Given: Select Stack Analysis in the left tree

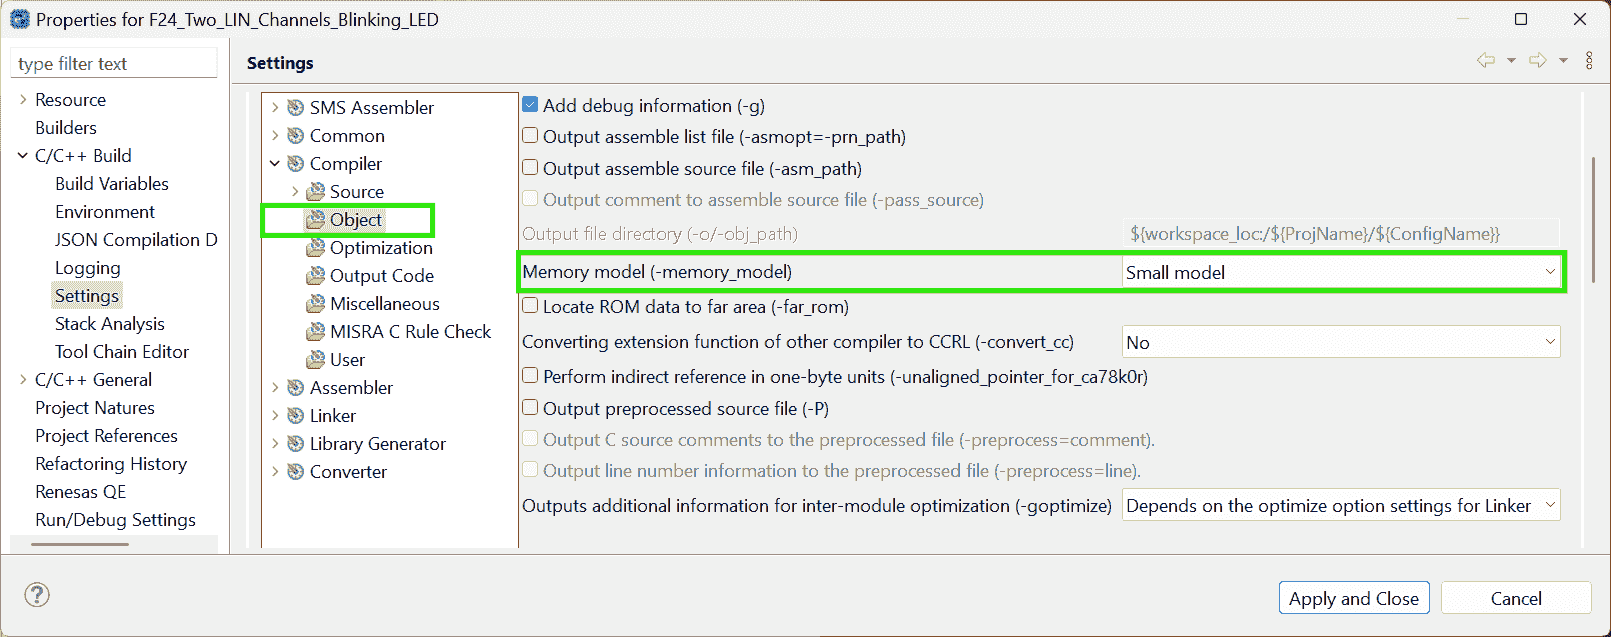Looking at the screenshot, I should click(x=110, y=324).
